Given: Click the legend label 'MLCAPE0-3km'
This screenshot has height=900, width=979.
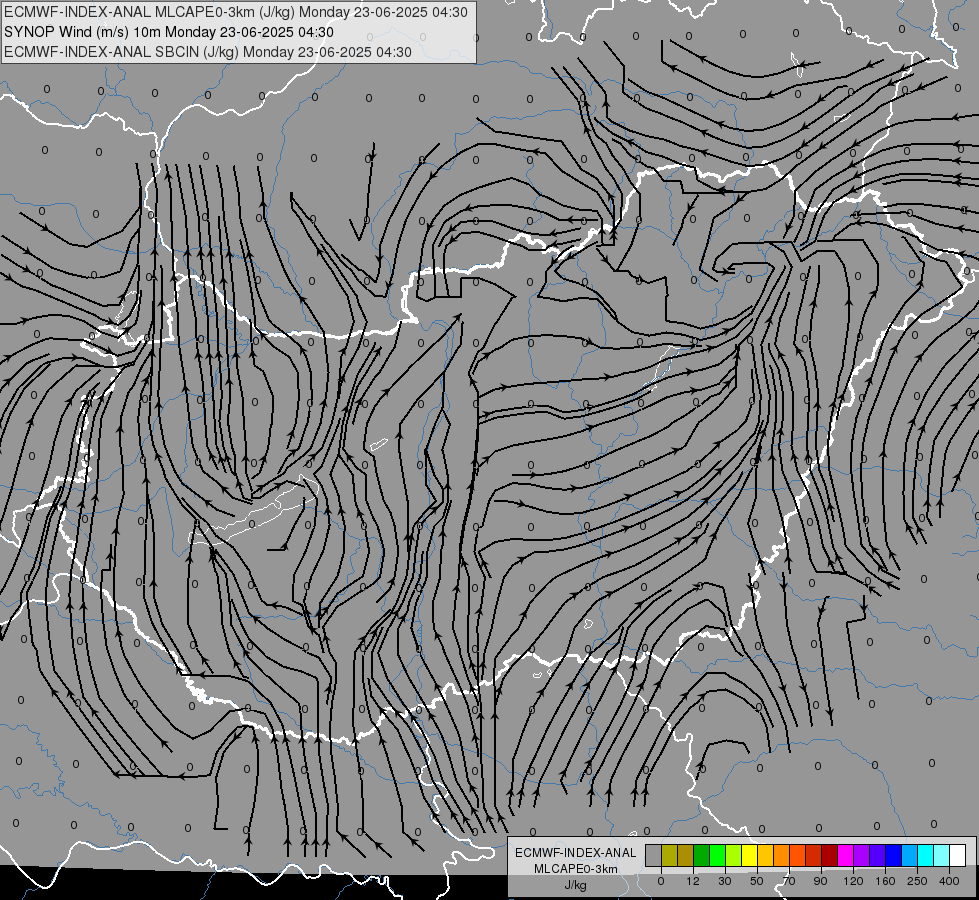Looking at the screenshot, I should click(x=576, y=869).
